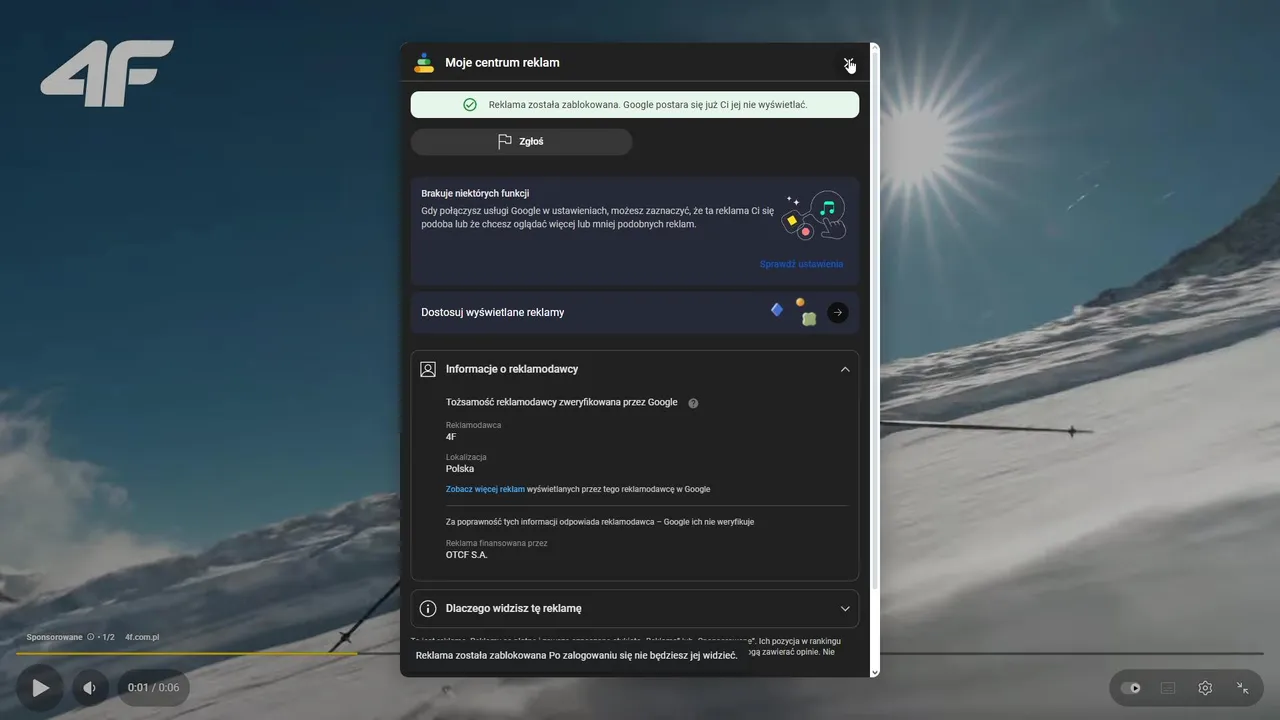
Task: Exit fullscreen mode
Action: [1242, 688]
